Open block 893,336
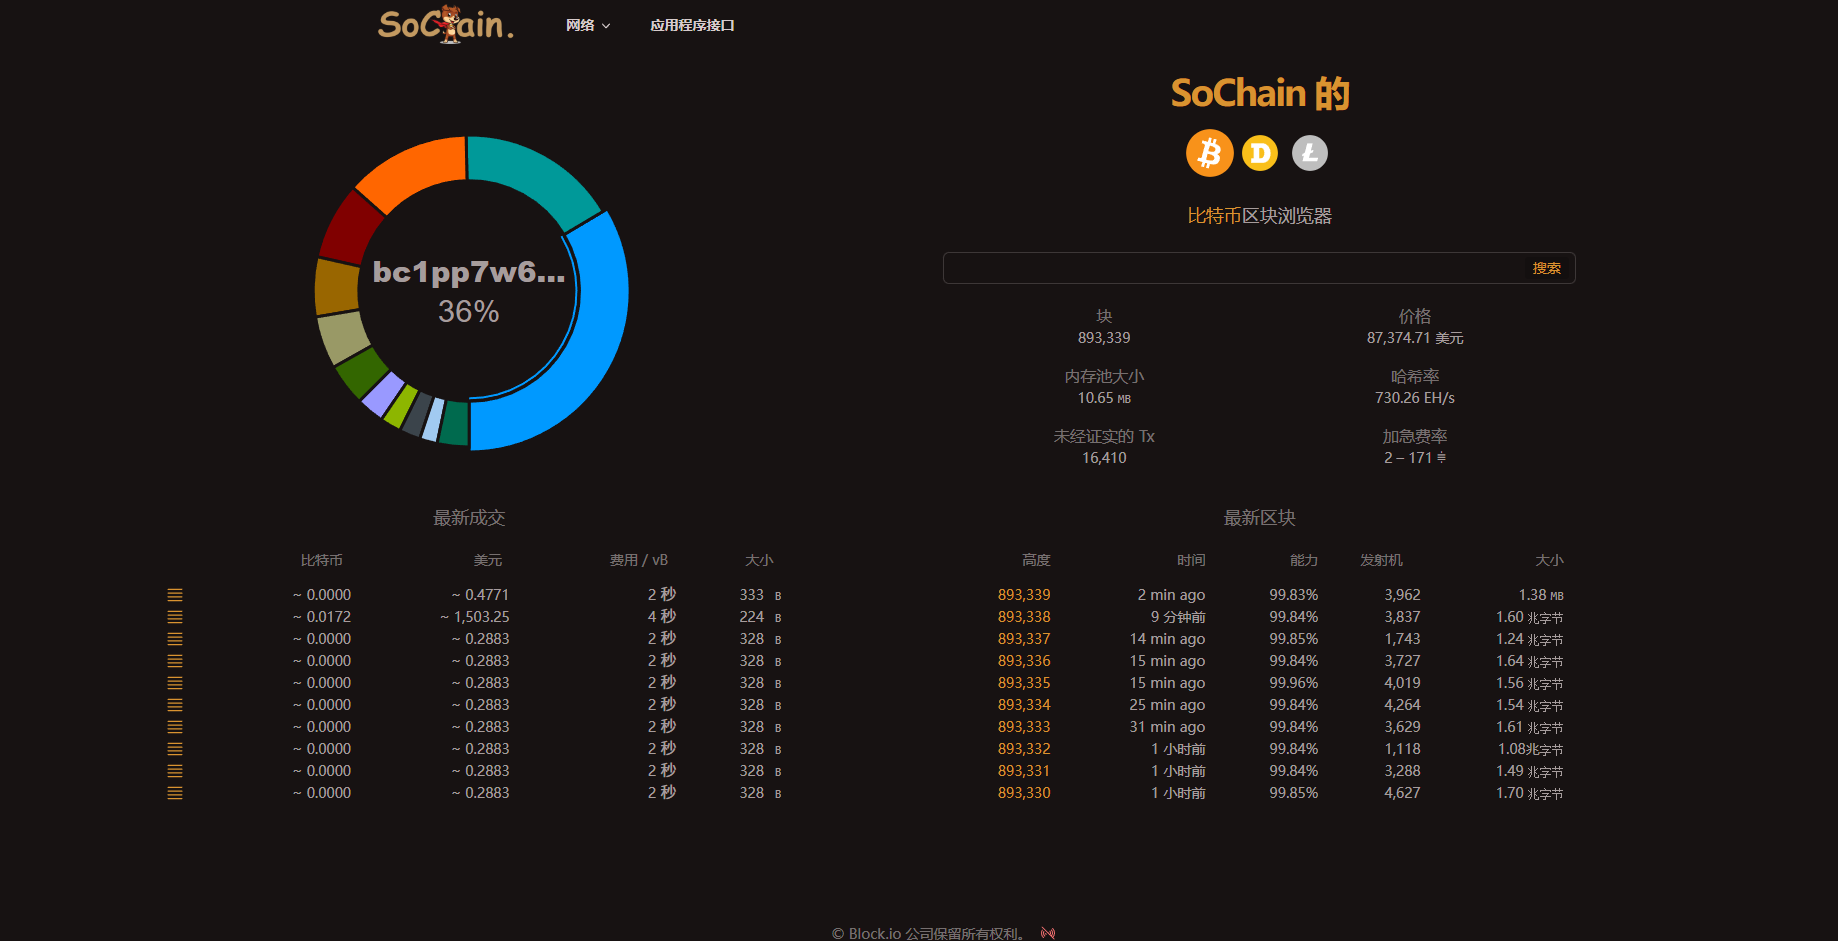The width and height of the screenshot is (1838, 941). pyautogui.click(x=1024, y=661)
